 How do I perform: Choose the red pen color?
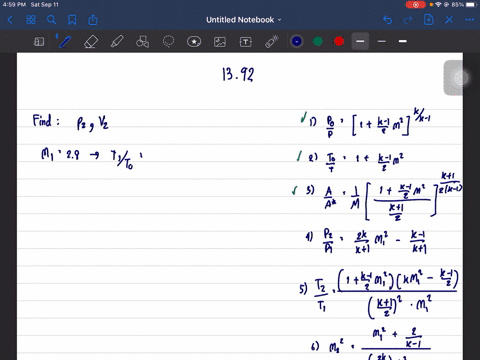pos(339,41)
